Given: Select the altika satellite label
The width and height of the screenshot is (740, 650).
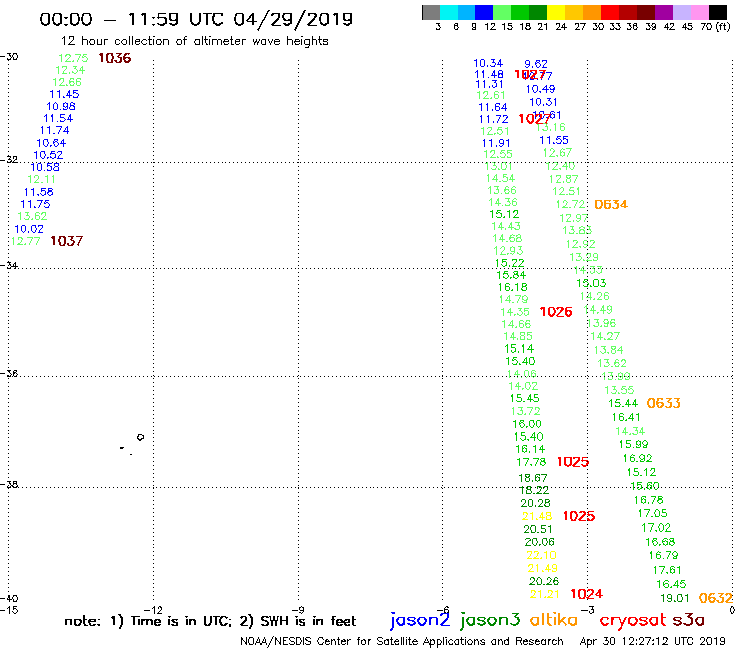Looking at the screenshot, I should point(553,619).
